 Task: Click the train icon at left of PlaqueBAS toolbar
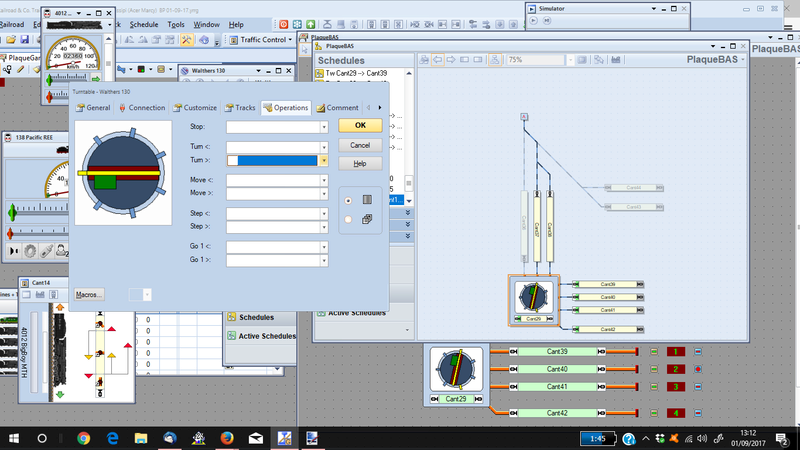423,60
